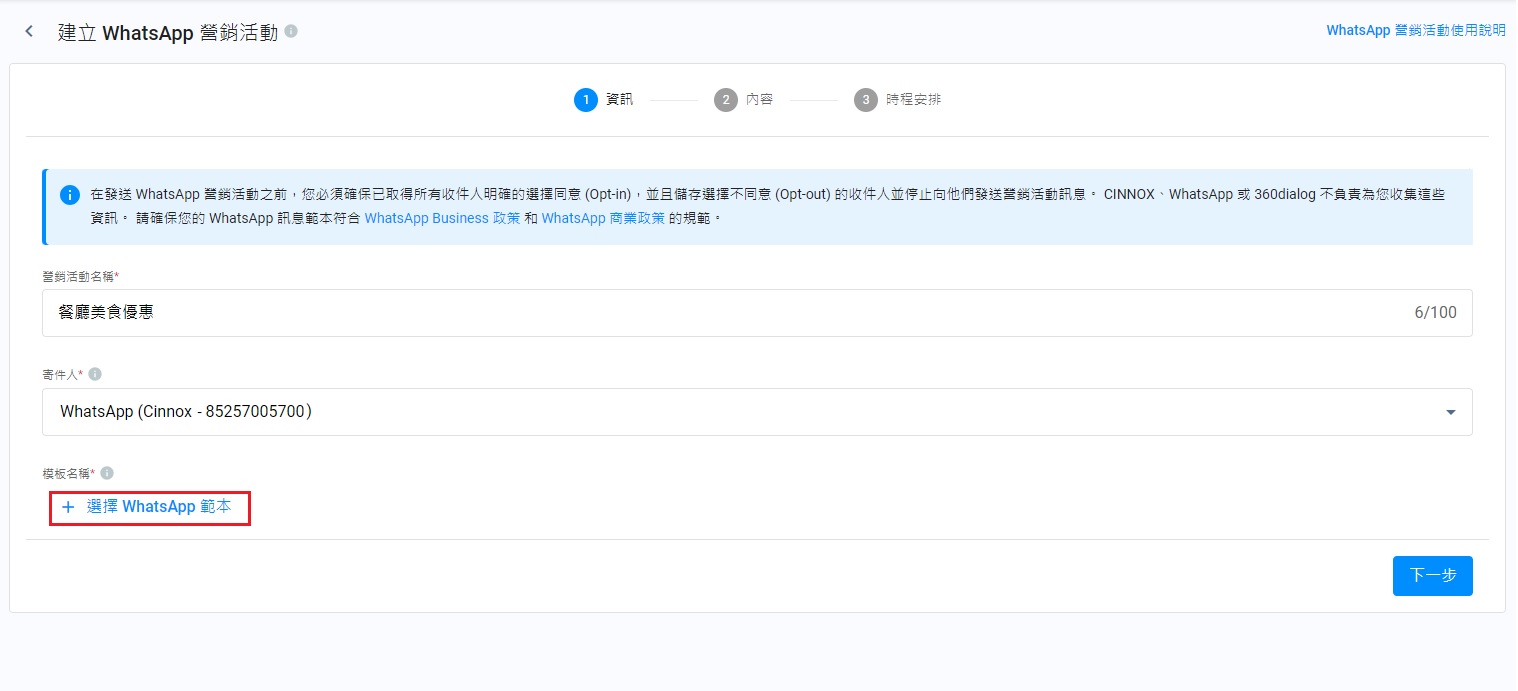Screen dimensions: 1518x691
Task: Click info icon next to 寄件人 label
Action: tap(95, 374)
